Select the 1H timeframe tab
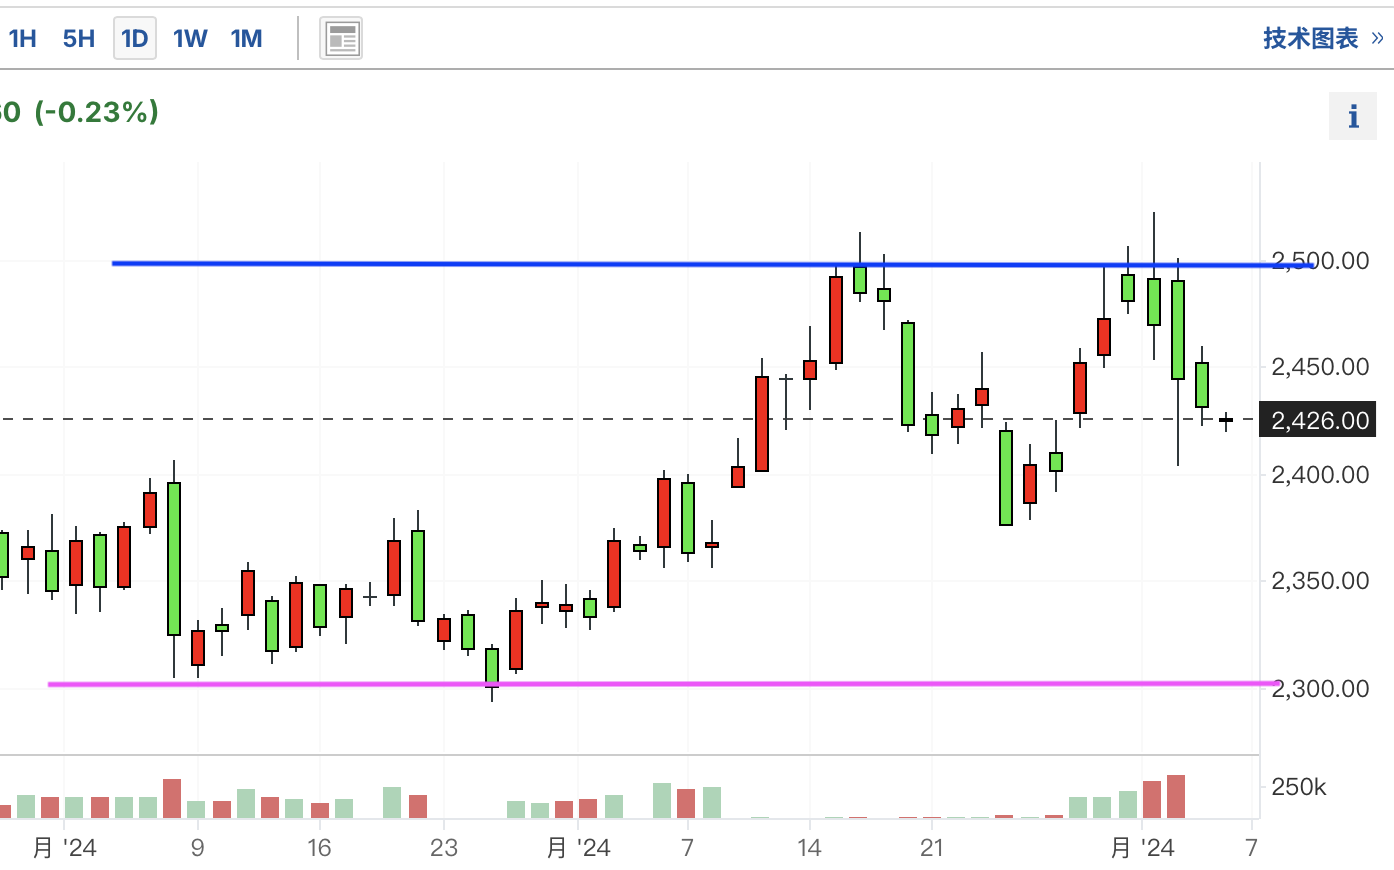This screenshot has width=1394, height=870. point(22,39)
